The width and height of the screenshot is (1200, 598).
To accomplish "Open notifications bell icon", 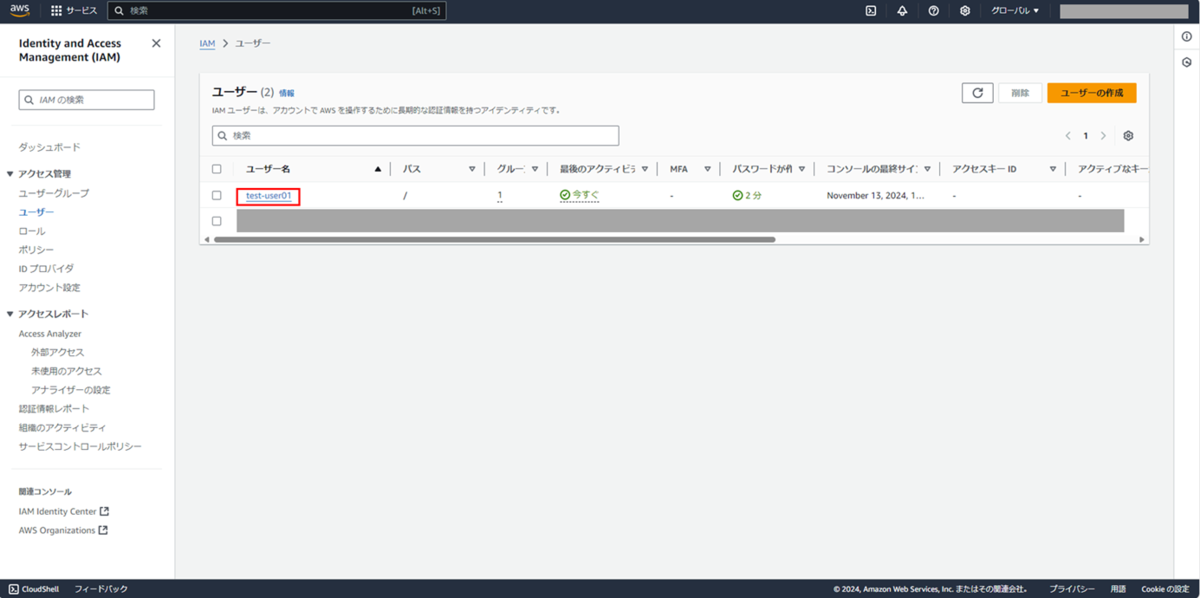I will pos(902,10).
